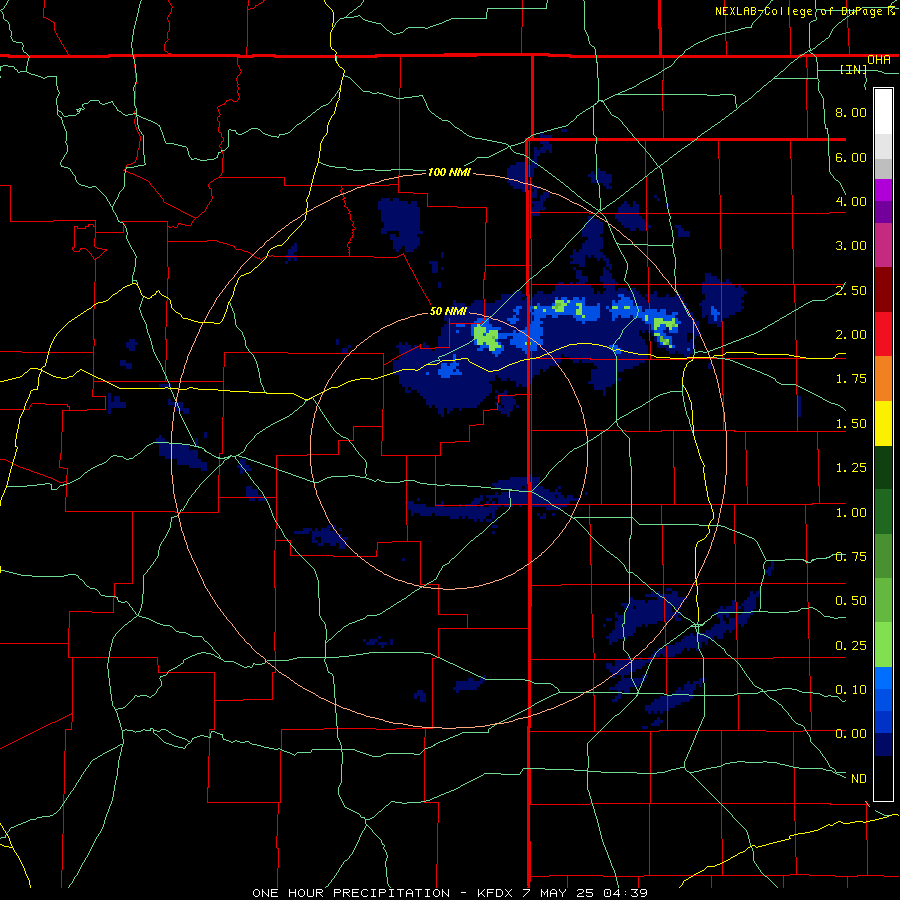
Task: Click the navy legend swatch below 0.00
Action: pos(883,745)
